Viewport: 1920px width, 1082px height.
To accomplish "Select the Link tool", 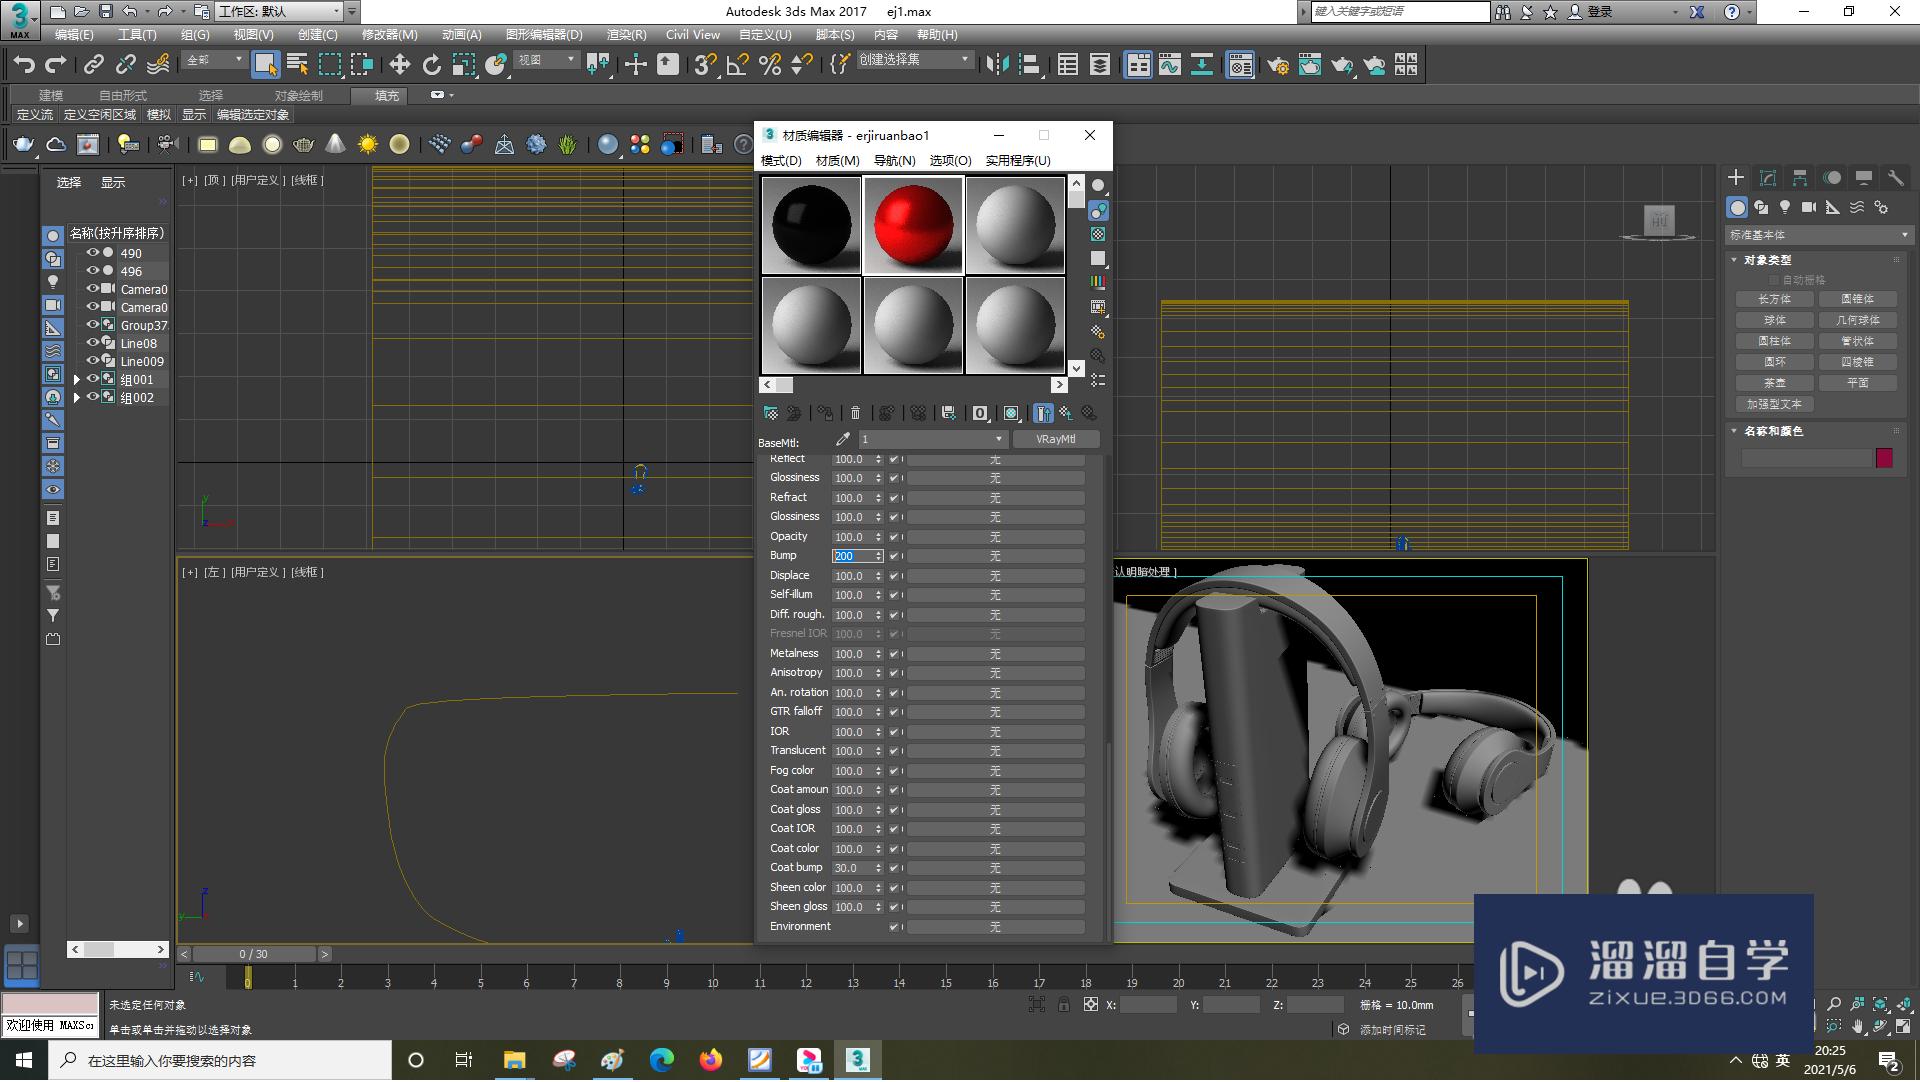I will point(93,65).
